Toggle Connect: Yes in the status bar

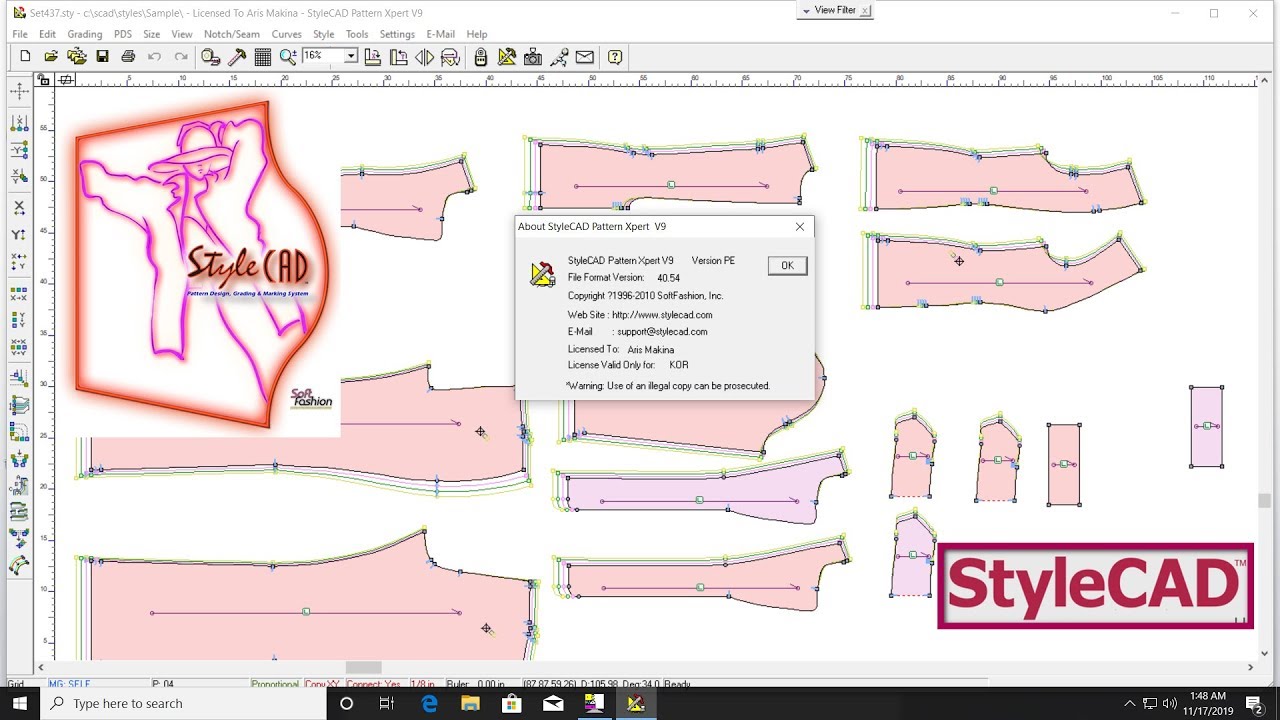(x=373, y=684)
